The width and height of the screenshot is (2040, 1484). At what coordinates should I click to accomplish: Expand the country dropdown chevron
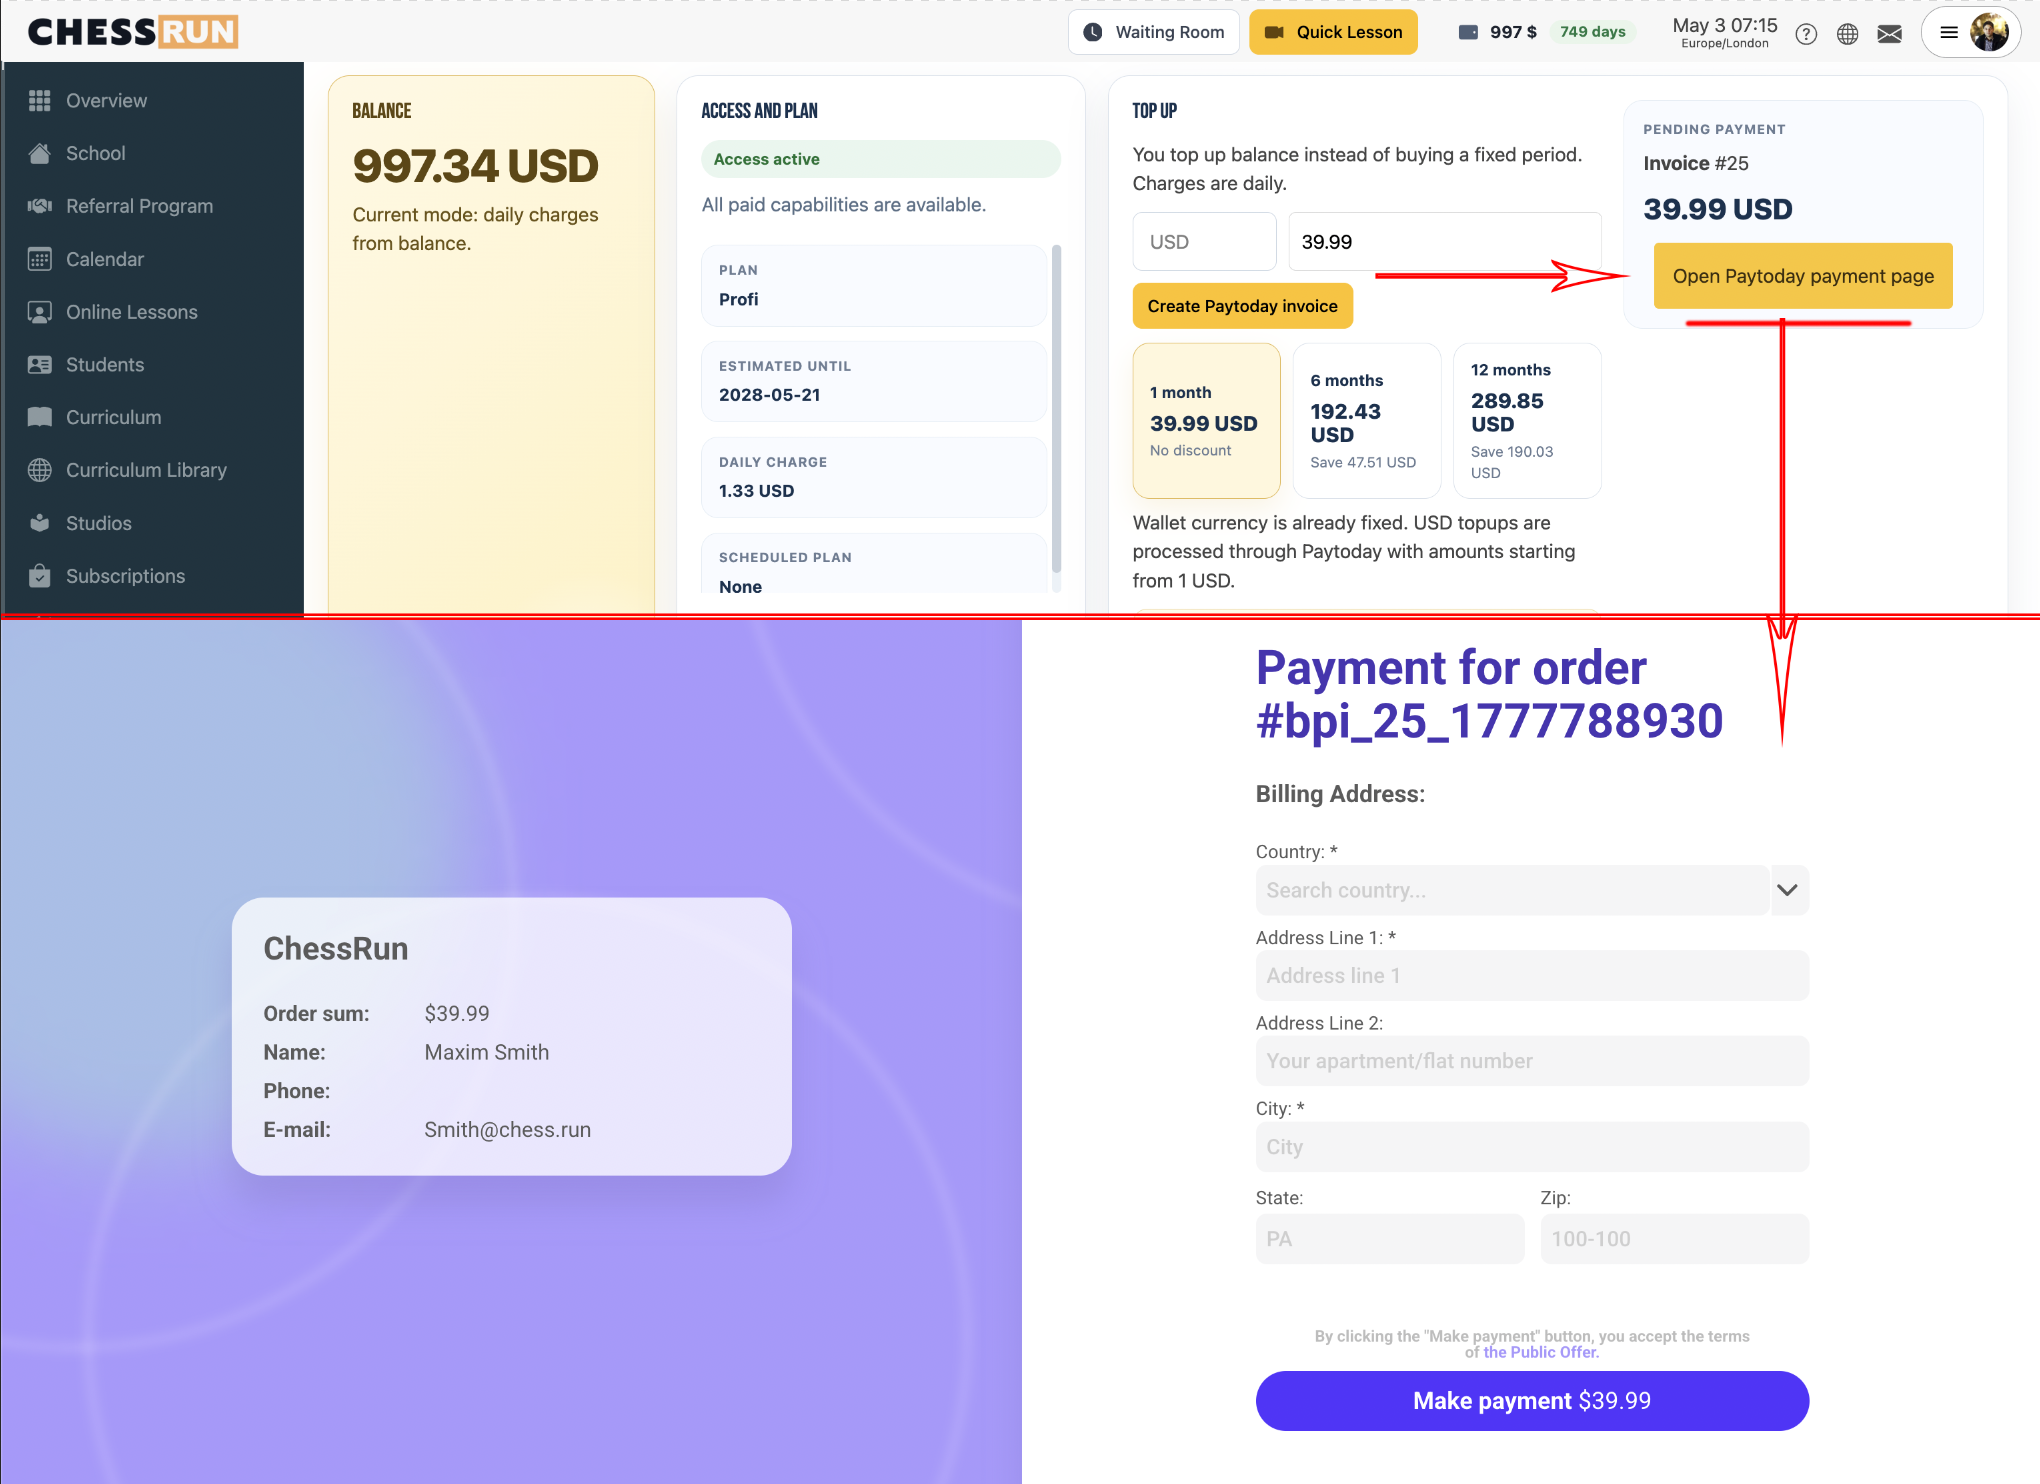coord(1788,890)
